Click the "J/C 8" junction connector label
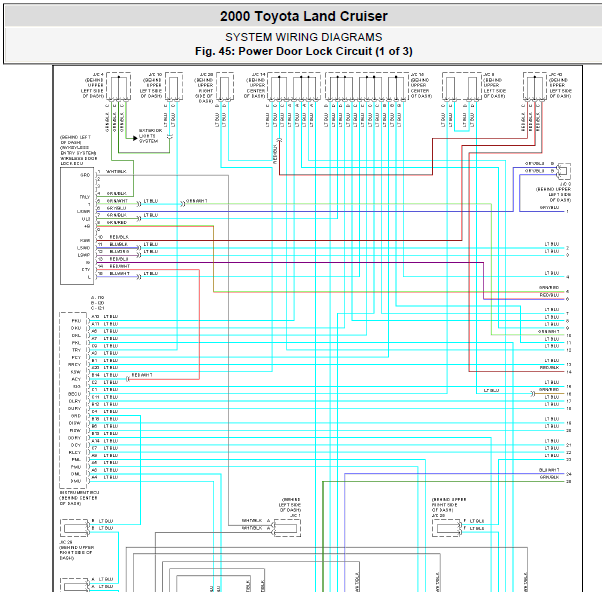The width and height of the screenshot is (602, 592). 489,74
